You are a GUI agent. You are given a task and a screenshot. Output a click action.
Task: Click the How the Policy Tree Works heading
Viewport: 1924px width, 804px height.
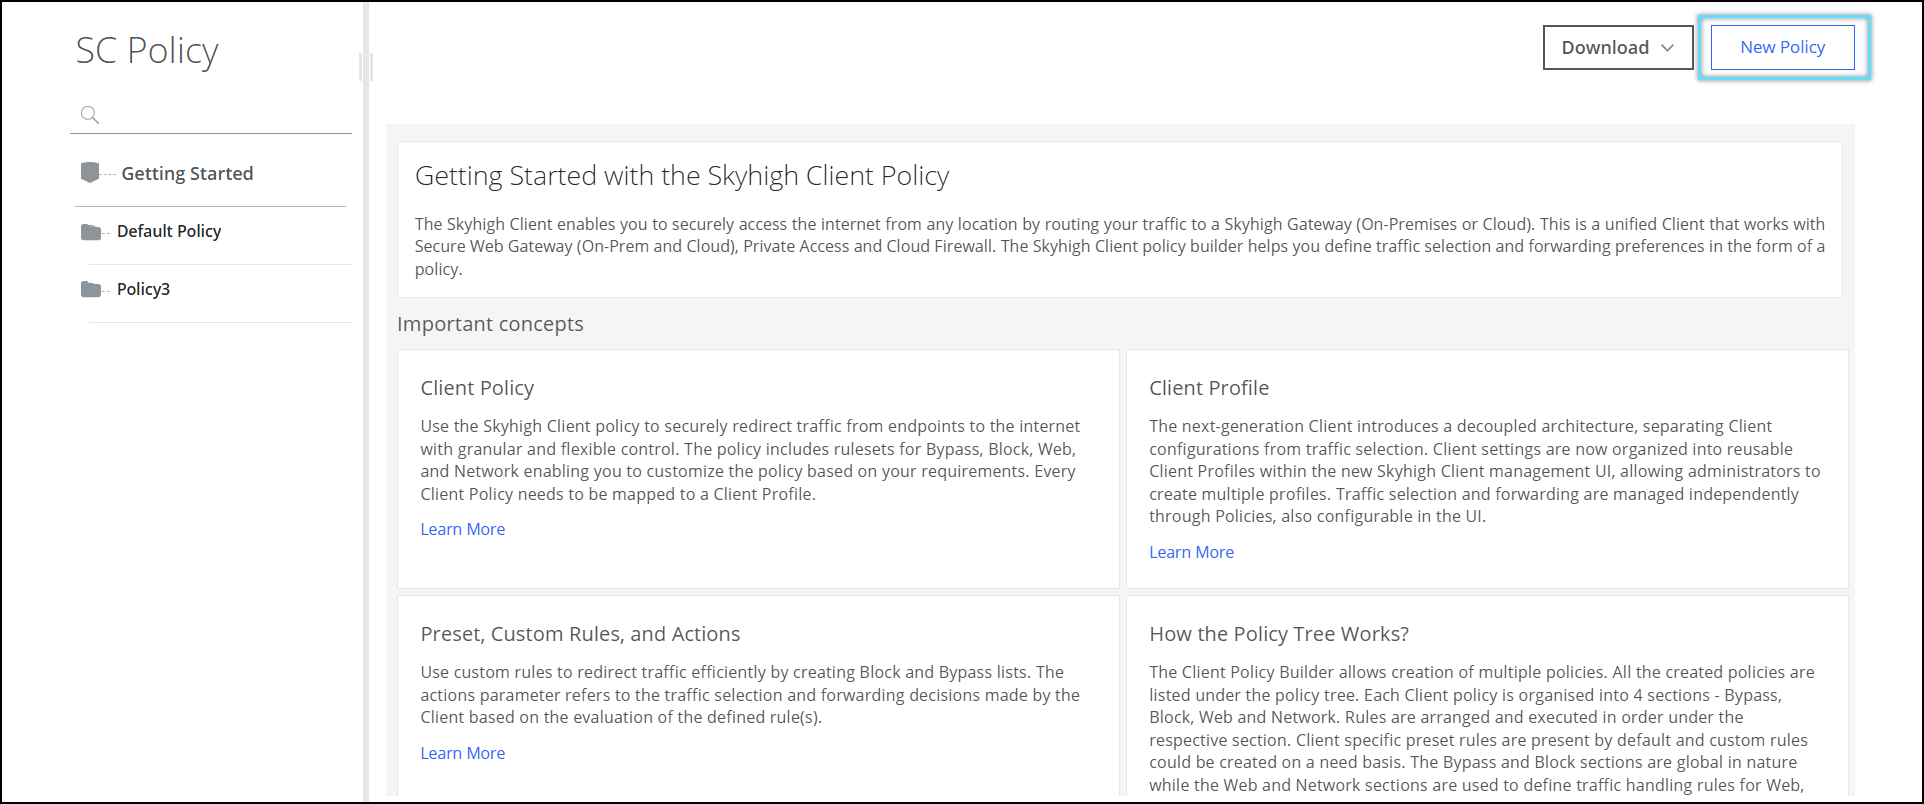(1278, 634)
